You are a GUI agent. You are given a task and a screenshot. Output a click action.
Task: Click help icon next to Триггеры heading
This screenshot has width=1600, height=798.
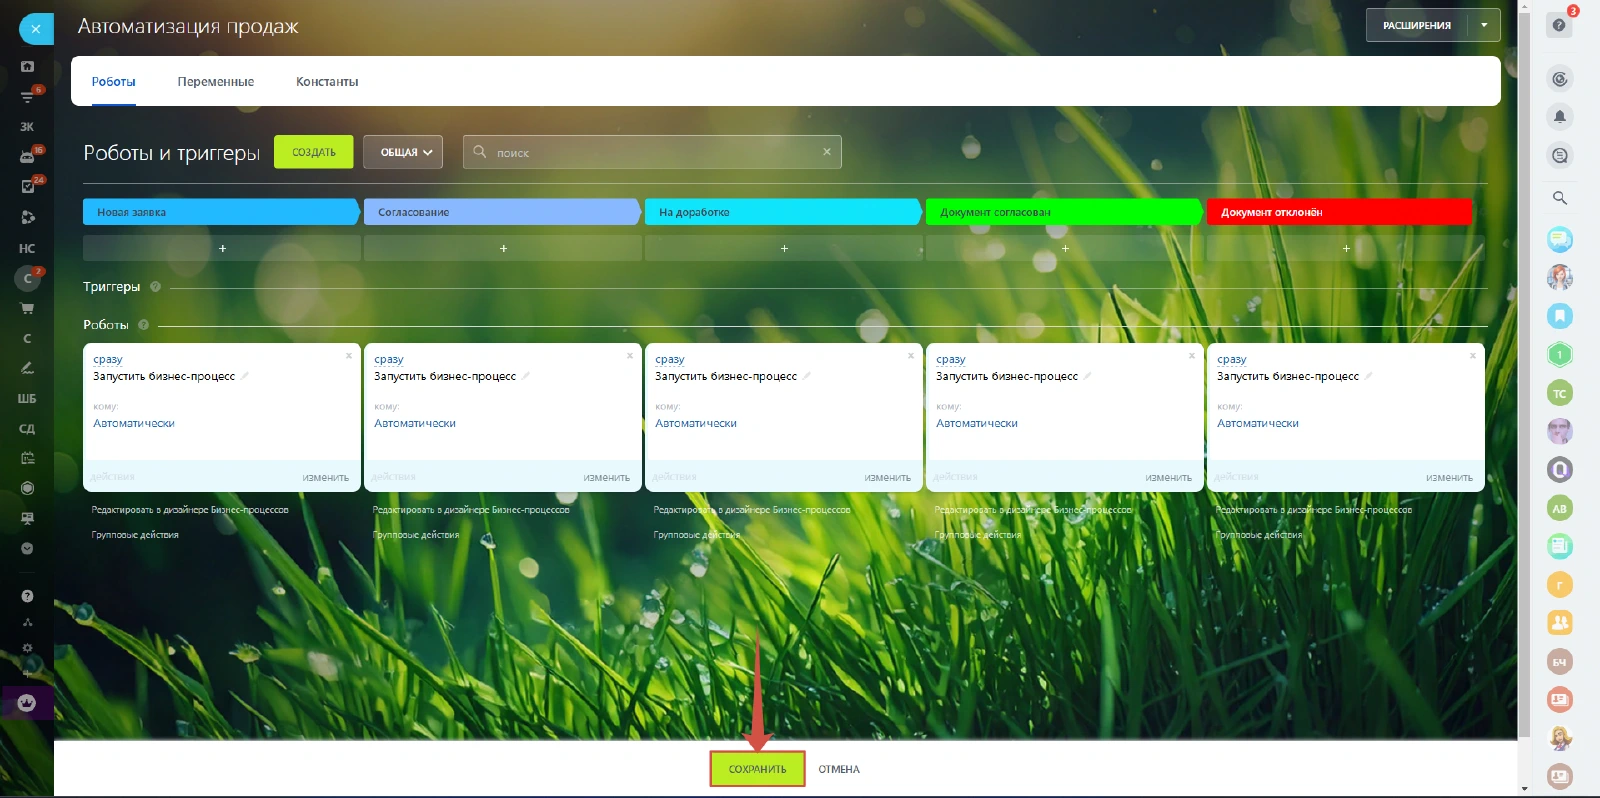(x=155, y=287)
